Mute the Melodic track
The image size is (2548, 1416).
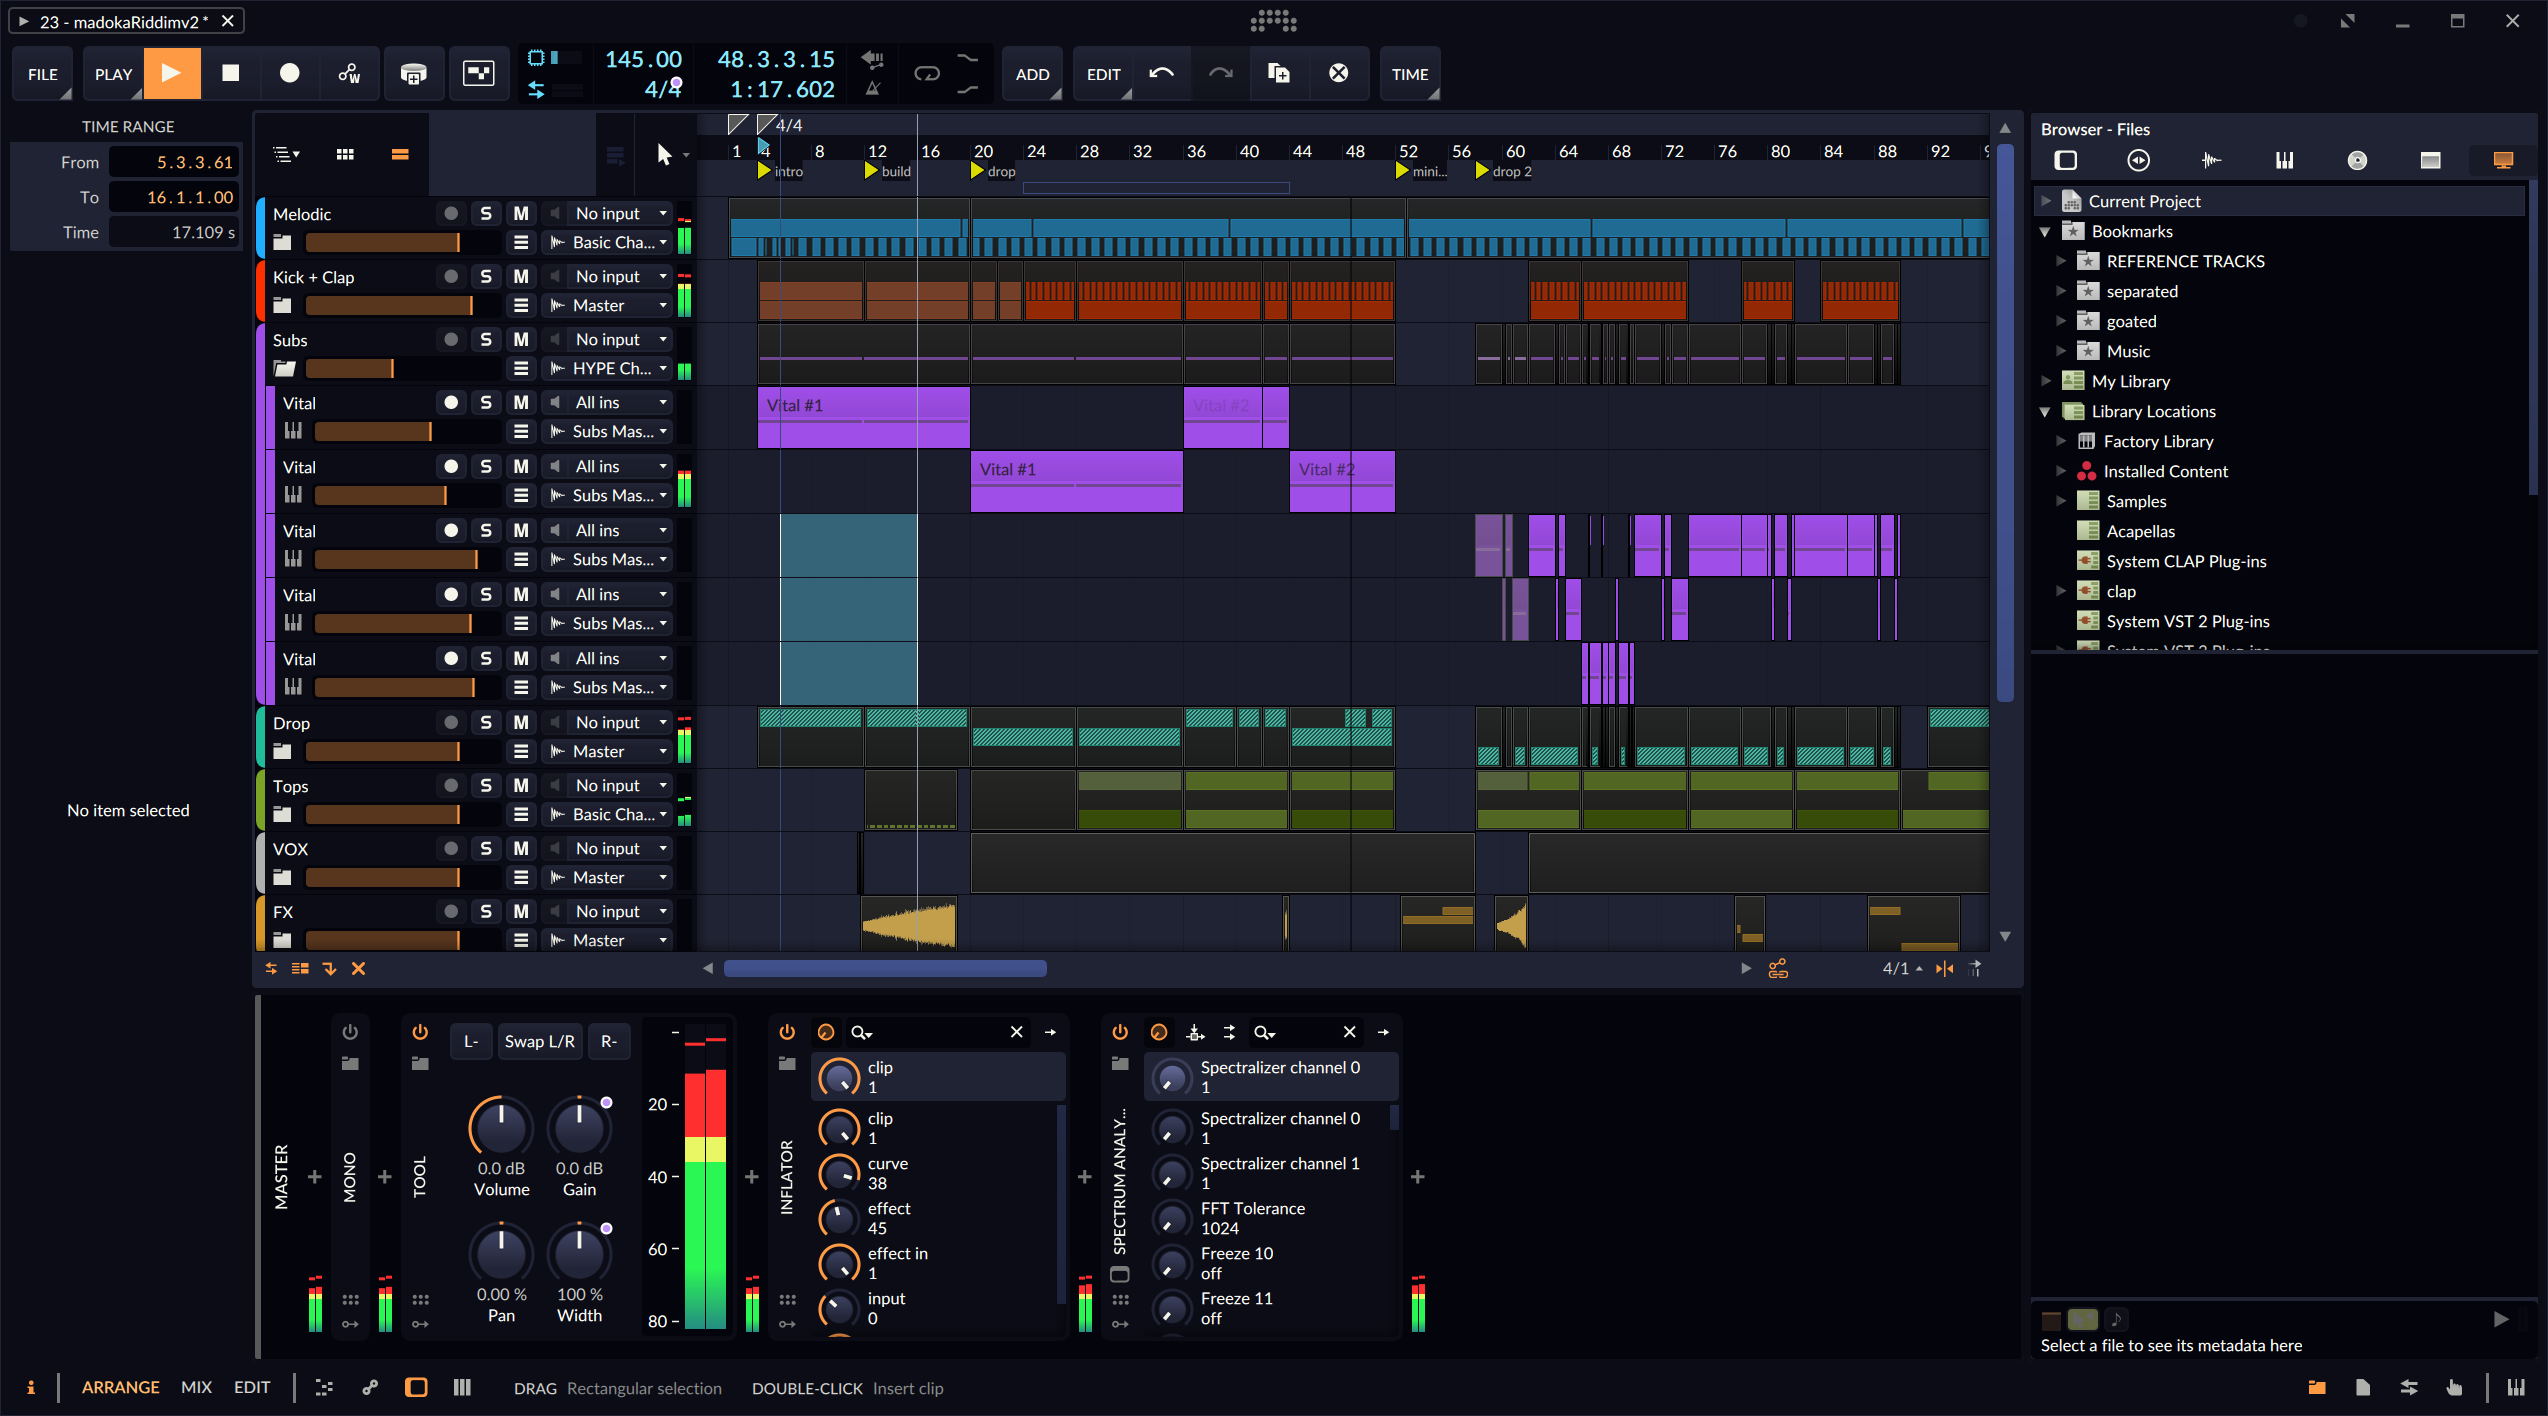pyautogui.click(x=521, y=214)
